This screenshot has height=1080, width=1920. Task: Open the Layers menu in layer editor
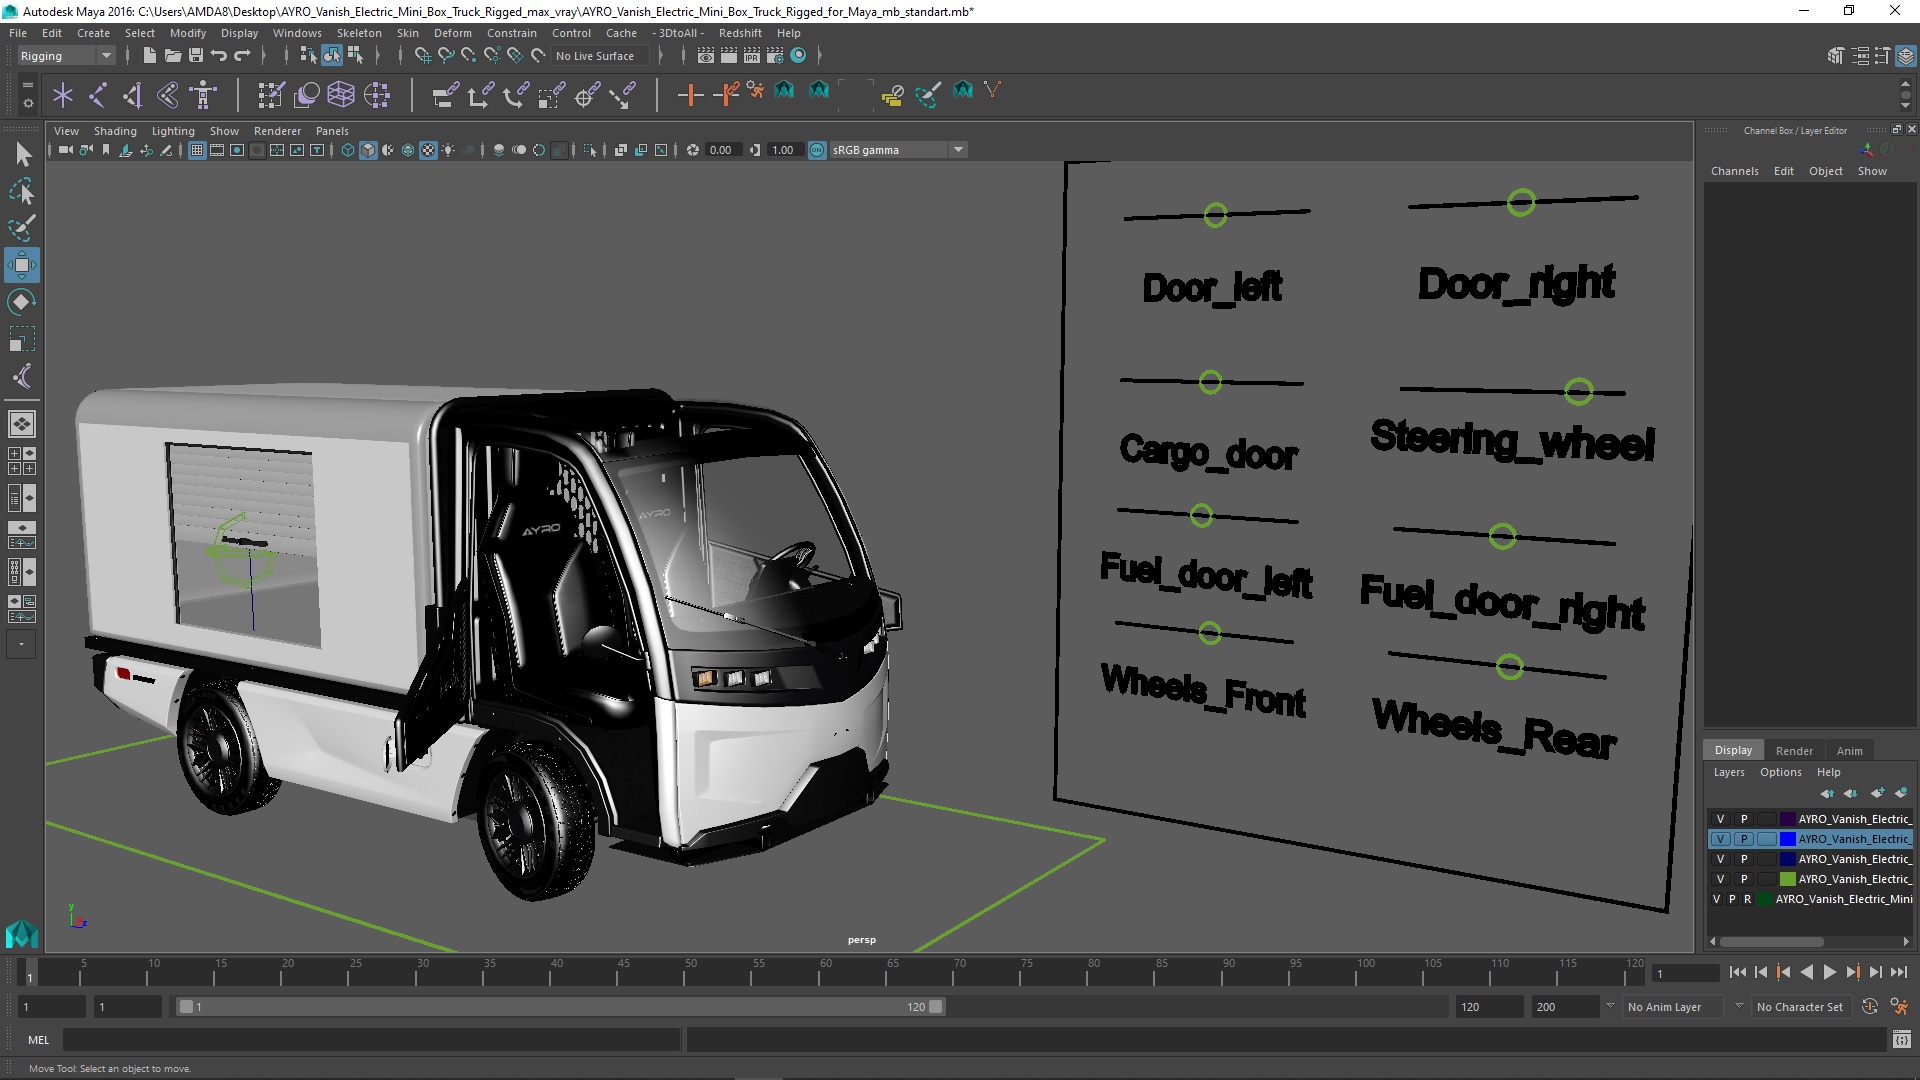[1729, 772]
